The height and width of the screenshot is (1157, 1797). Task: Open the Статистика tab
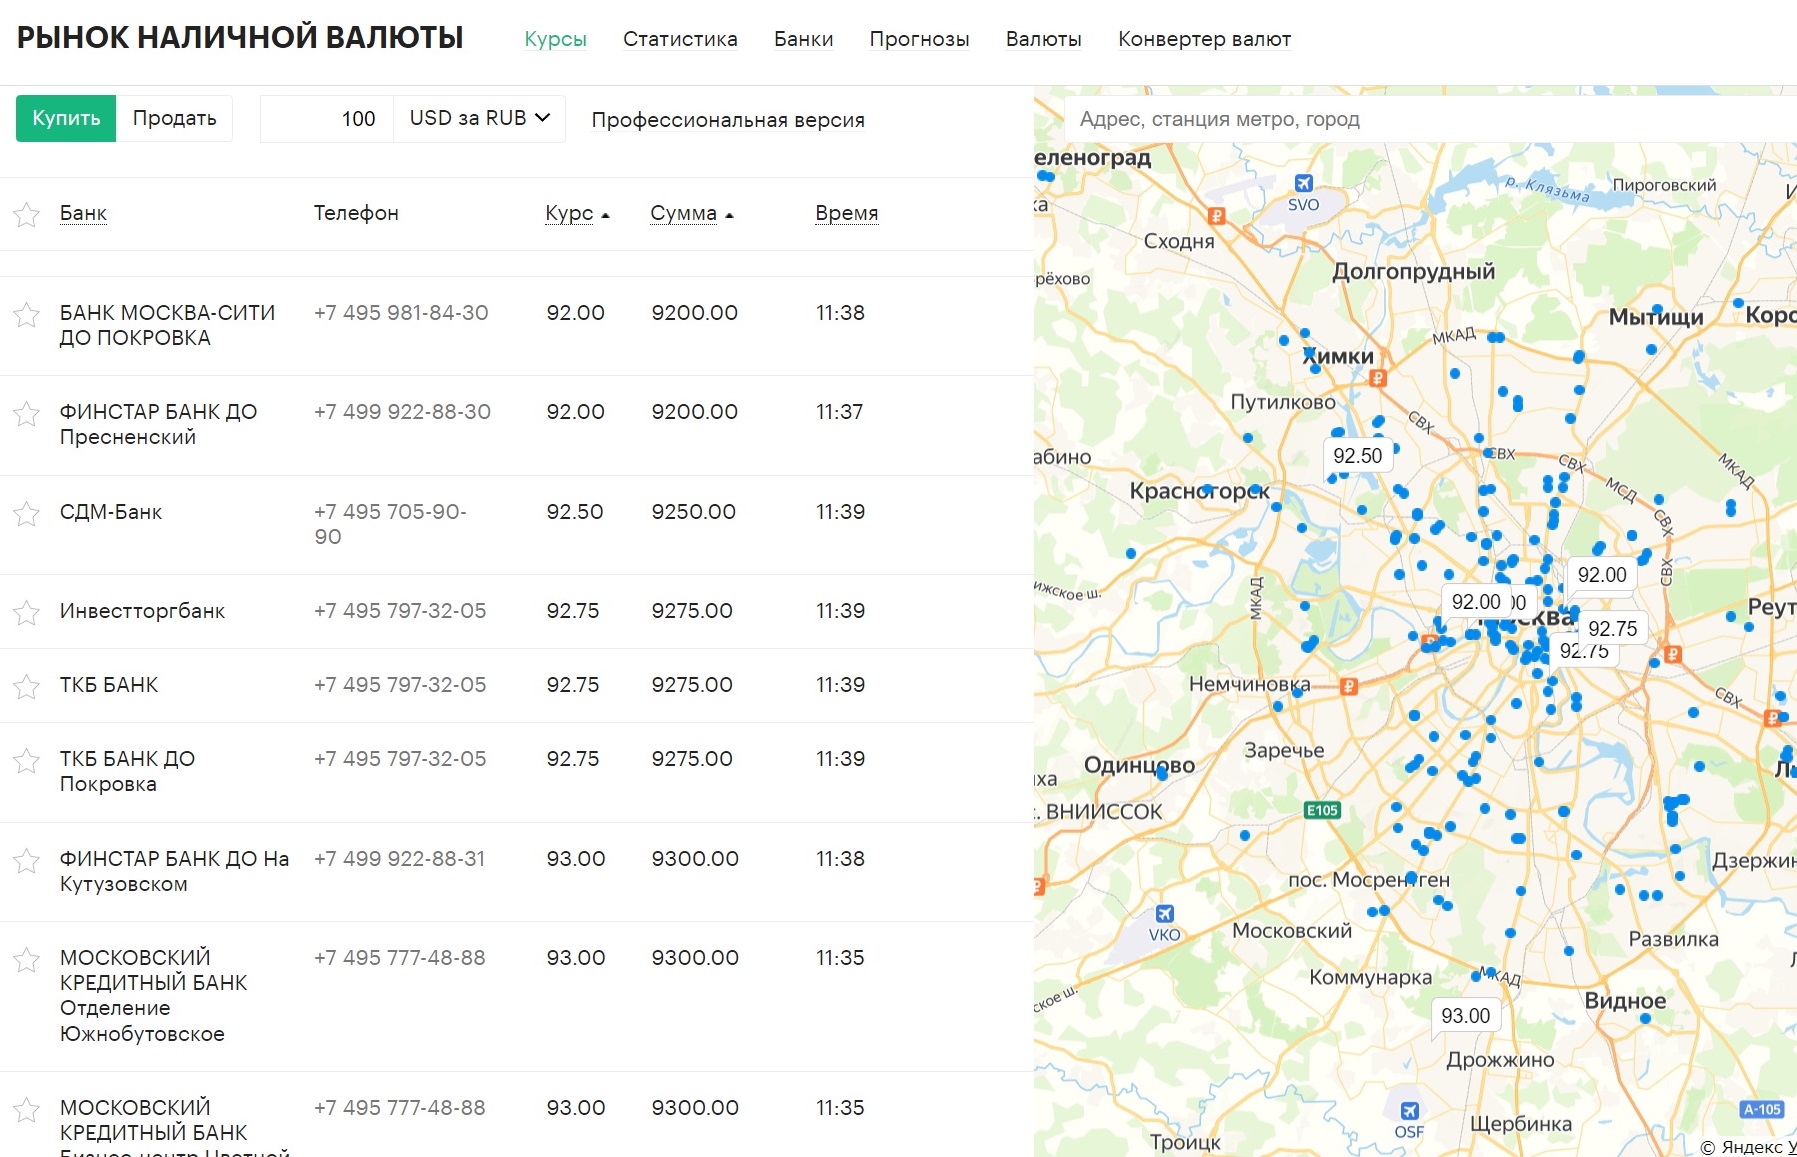coord(680,39)
